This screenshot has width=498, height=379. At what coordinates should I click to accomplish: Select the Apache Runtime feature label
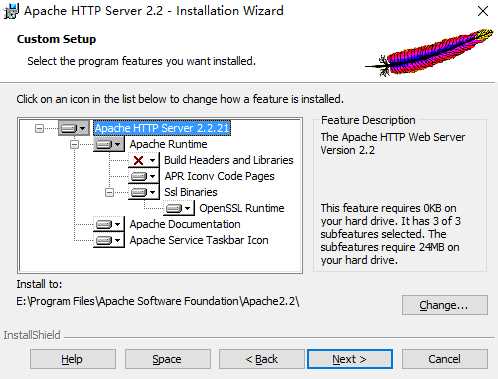coord(168,144)
